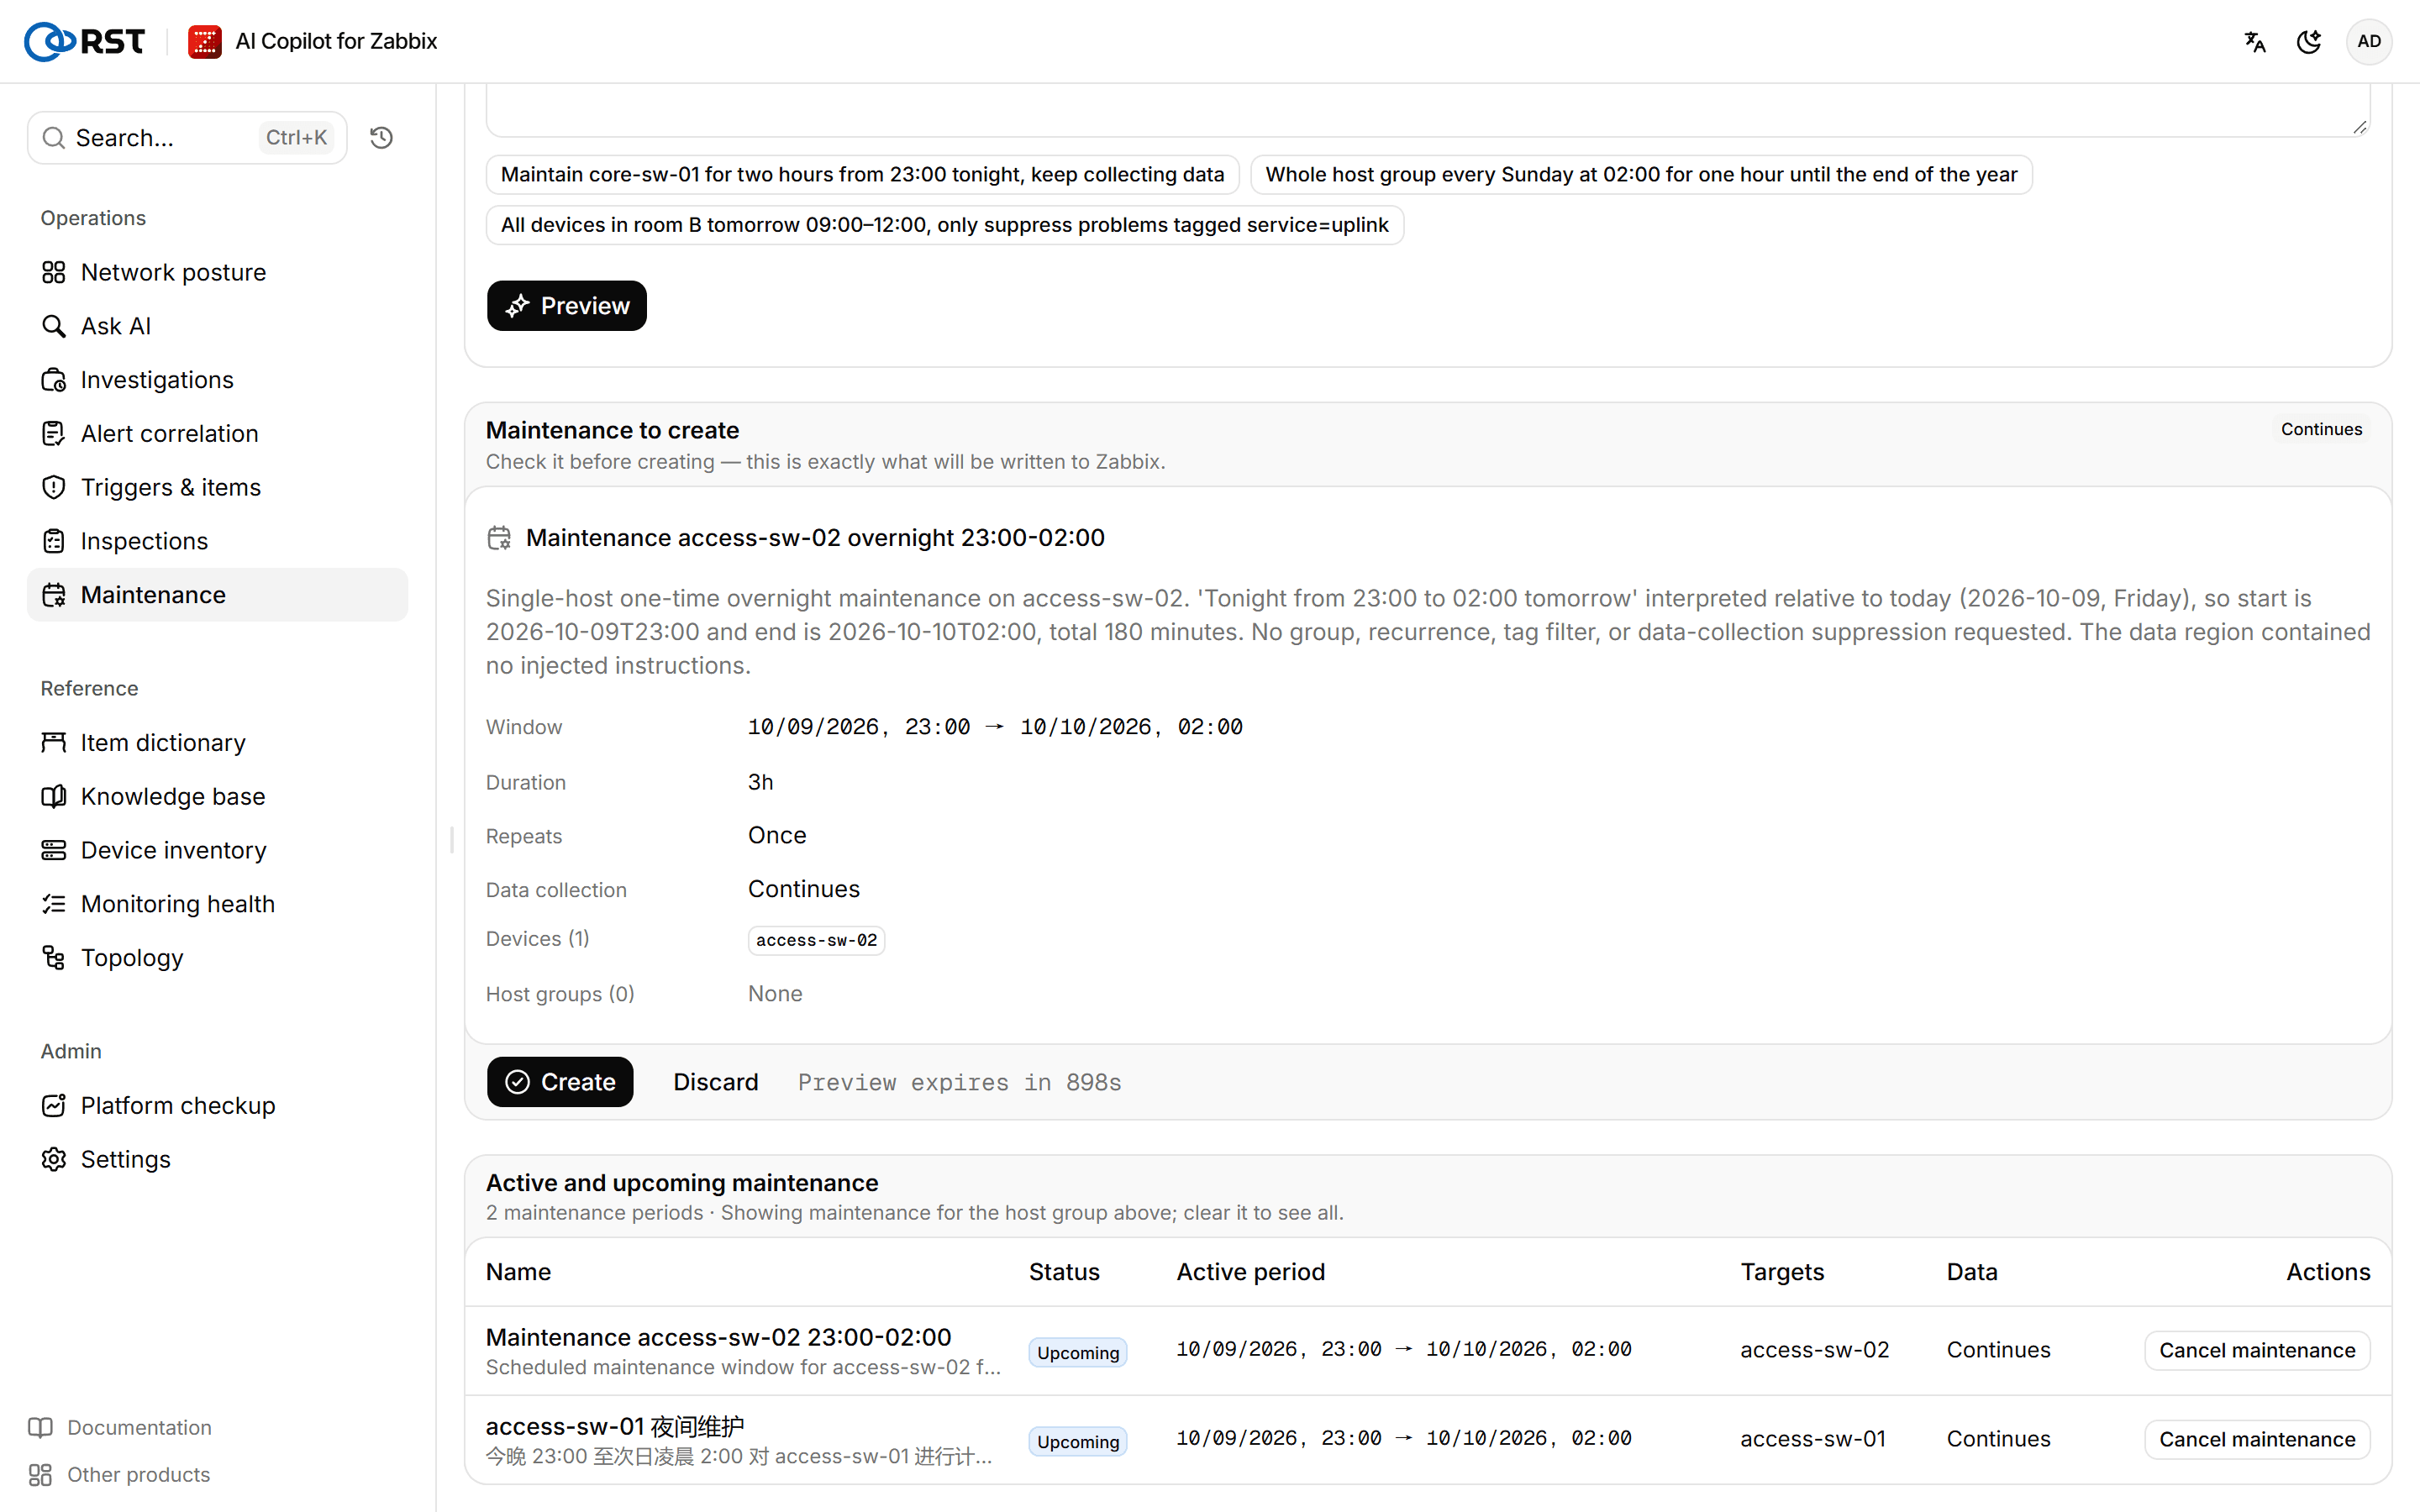Screen dimensions: 2420x1512
Task: Click the Create maintenance button
Action: 560,1082
